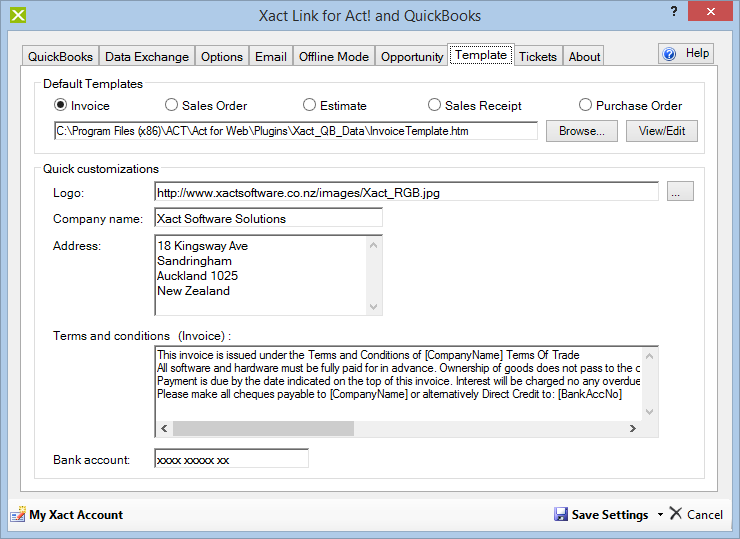Click the Bank account field
This screenshot has width=740, height=539.
(232, 459)
